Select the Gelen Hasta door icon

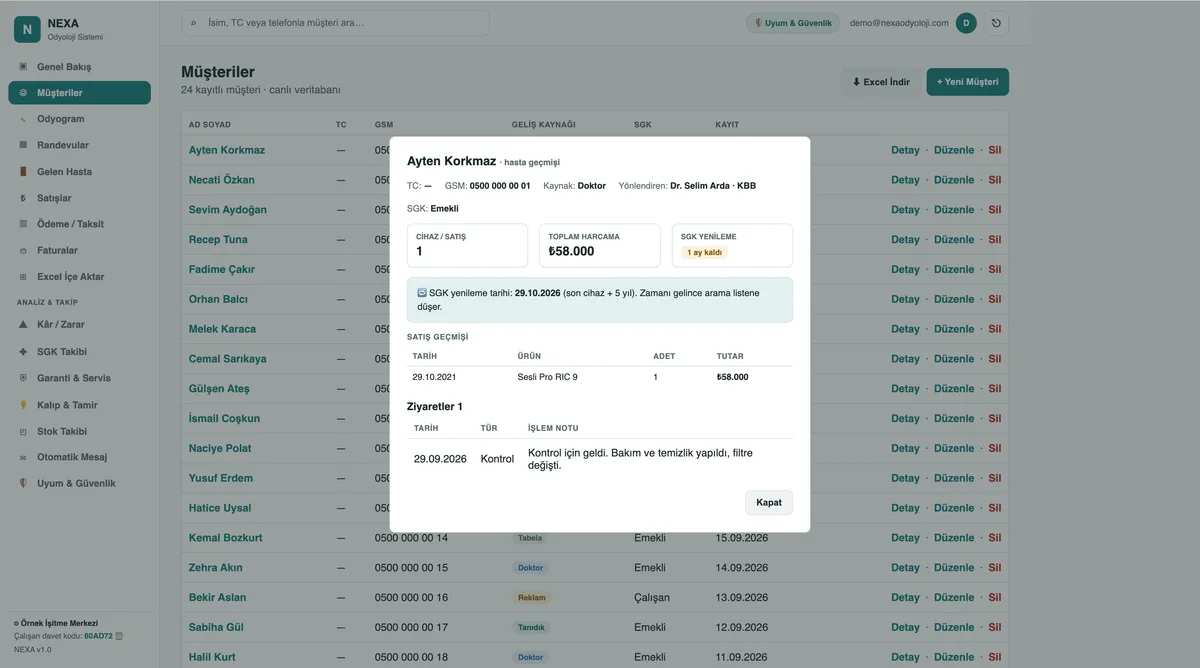[x=23, y=172]
